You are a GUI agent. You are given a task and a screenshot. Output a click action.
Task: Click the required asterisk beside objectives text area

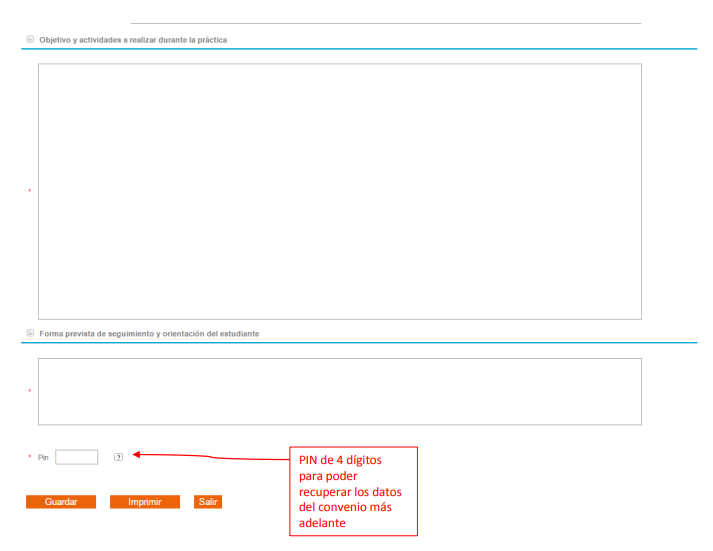click(x=29, y=191)
